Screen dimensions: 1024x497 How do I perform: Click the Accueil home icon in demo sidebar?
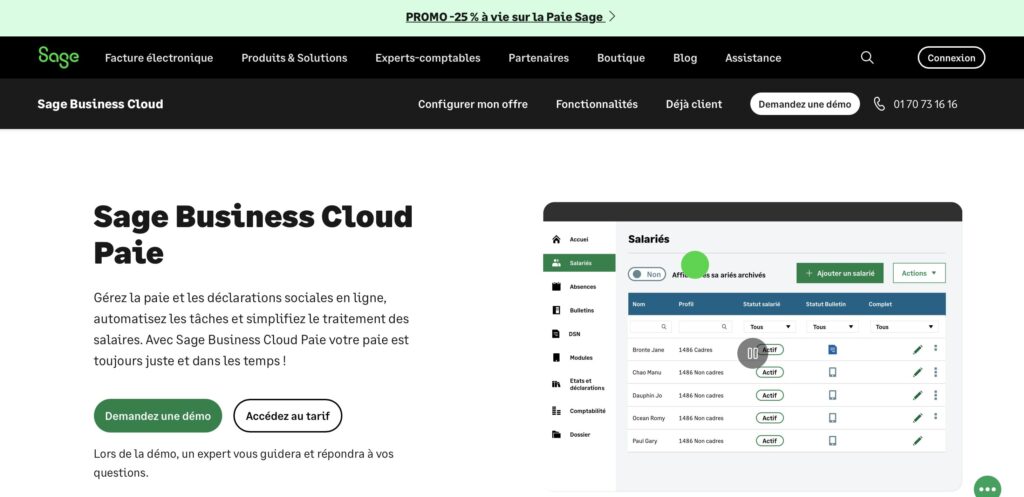(x=556, y=239)
